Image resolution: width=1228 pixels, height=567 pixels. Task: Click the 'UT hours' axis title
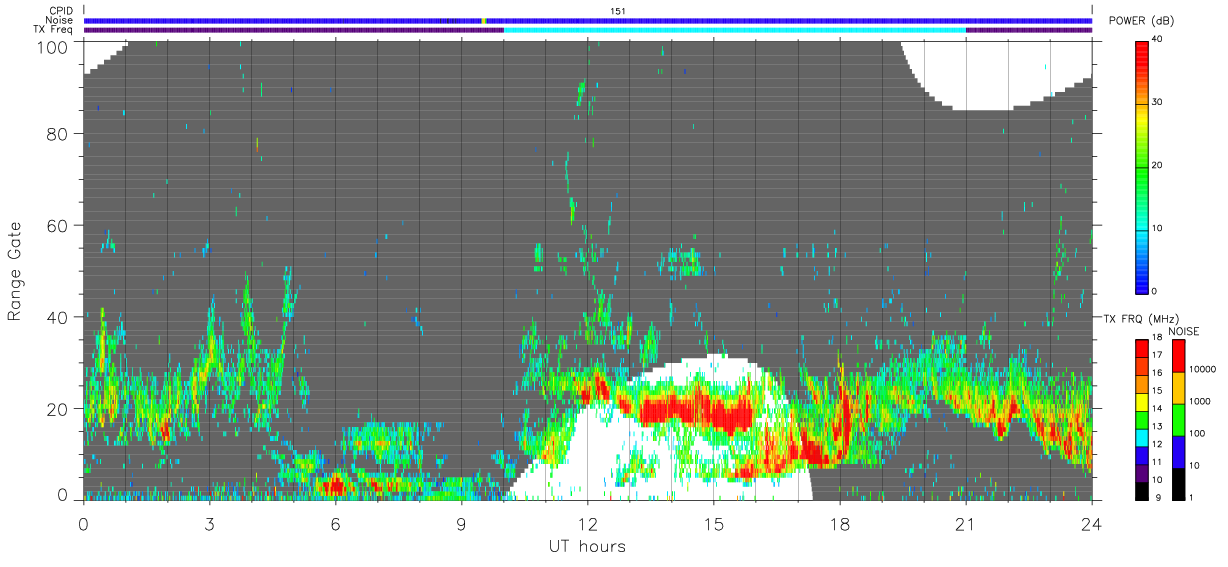pyautogui.click(x=587, y=546)
